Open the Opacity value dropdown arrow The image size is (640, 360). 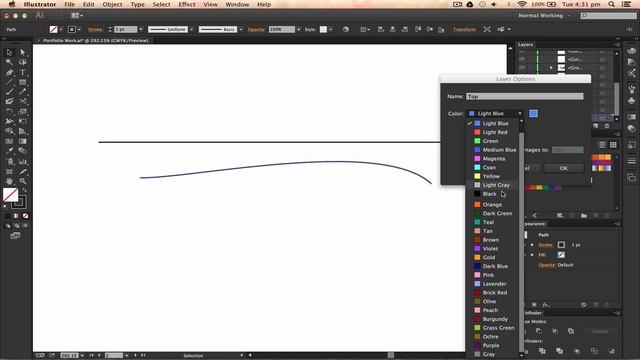[298, 29]
